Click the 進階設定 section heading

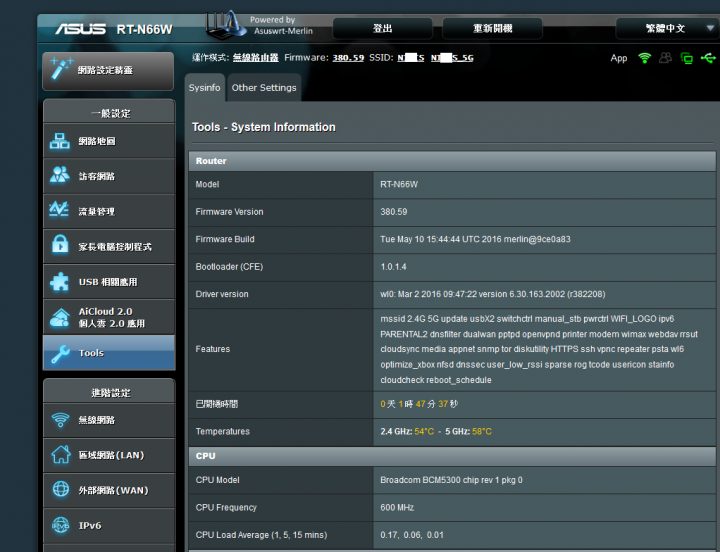point(111,393)
